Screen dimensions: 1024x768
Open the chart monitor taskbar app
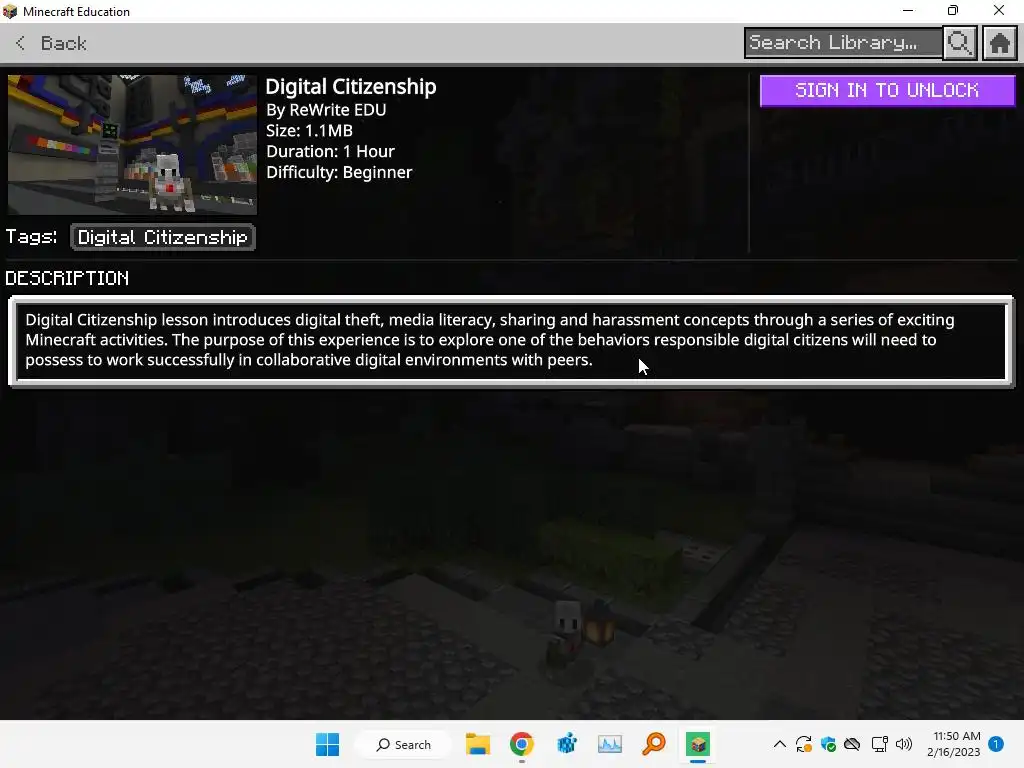pos(610,744)
